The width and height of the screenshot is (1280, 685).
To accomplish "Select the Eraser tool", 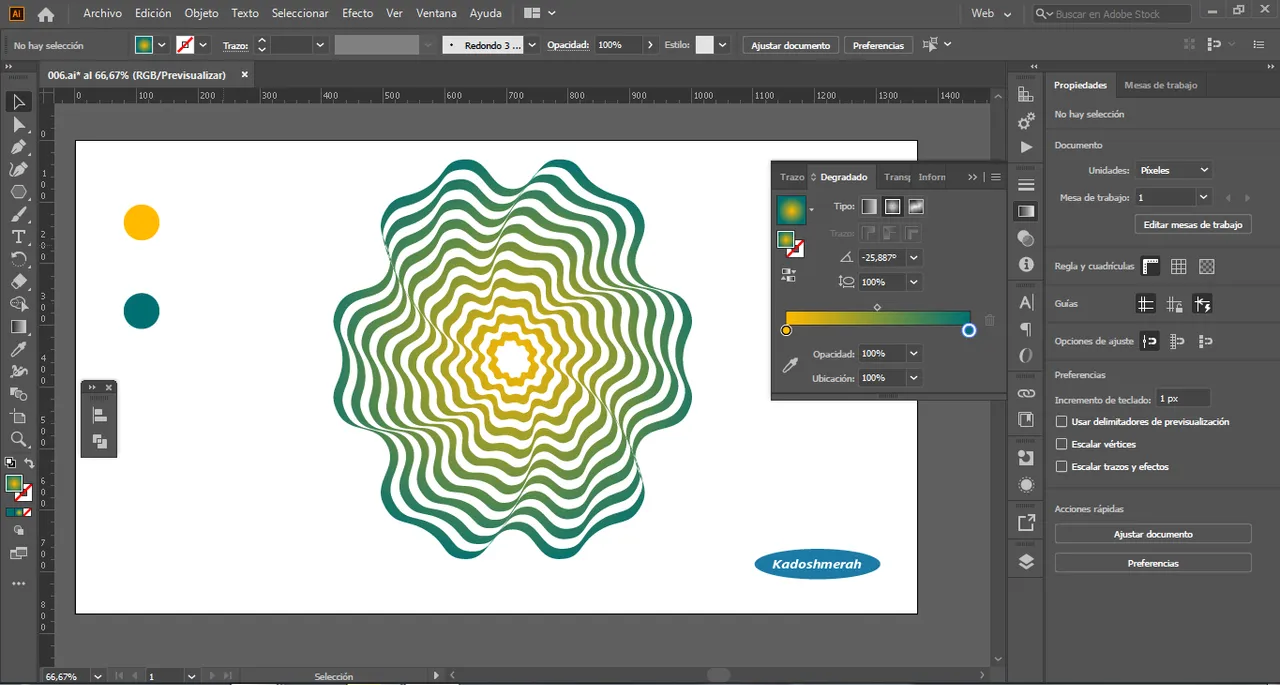I will (x=18, y=282).
